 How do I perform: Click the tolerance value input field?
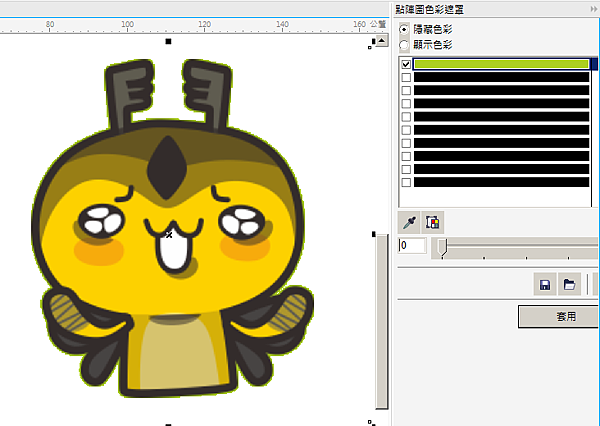pos(412,245)
